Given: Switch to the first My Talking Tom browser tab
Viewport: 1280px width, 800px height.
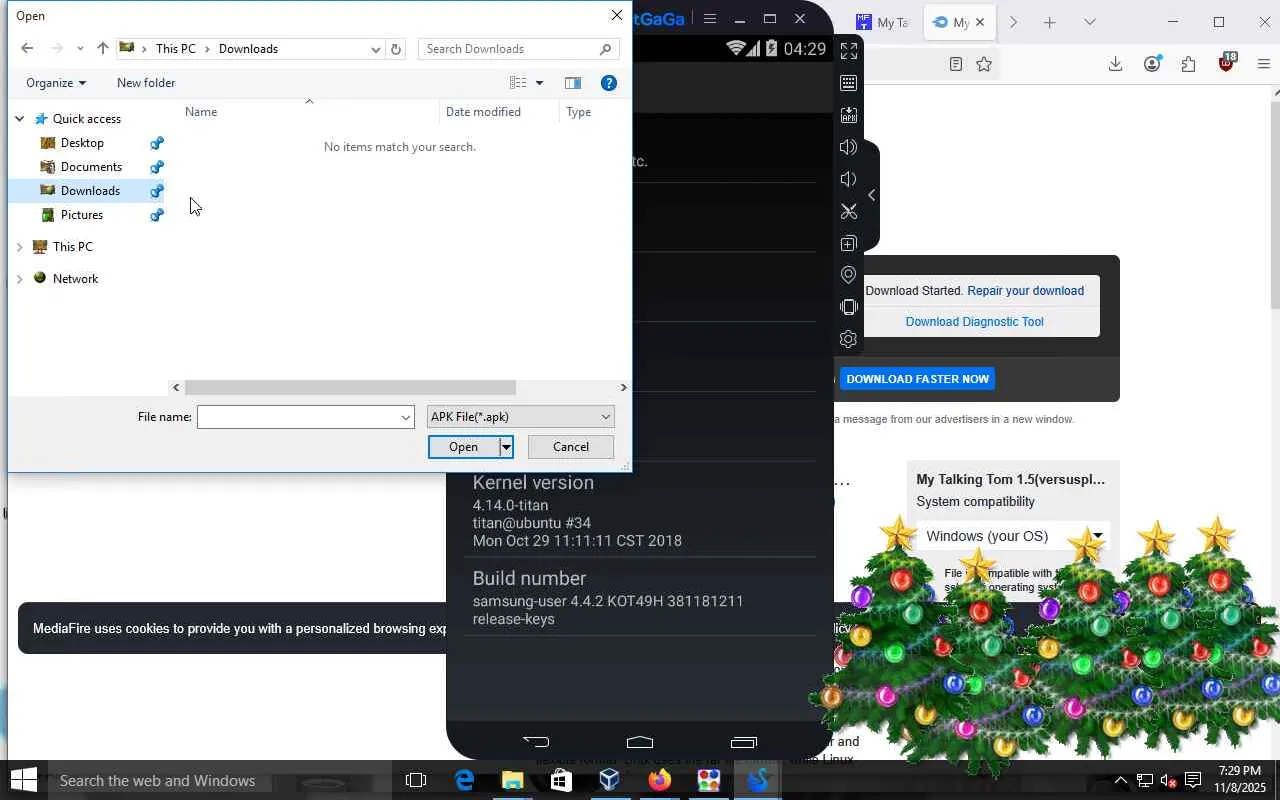Looking at the screenshot, I should click(x=881, y=22).
